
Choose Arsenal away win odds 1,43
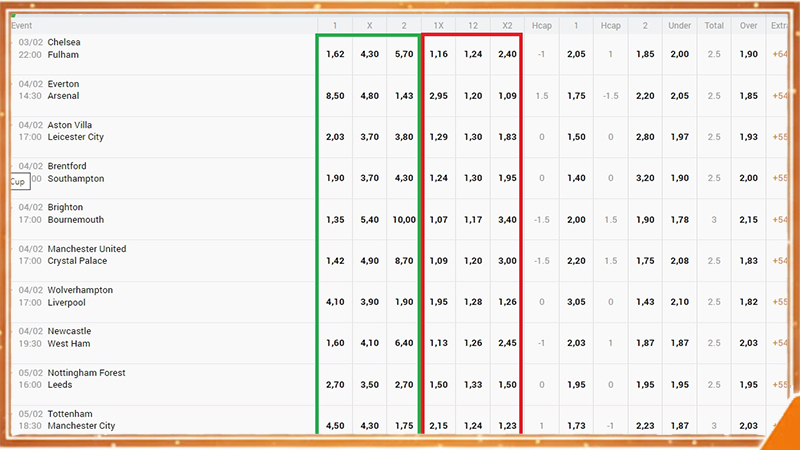tap(403, 96)
